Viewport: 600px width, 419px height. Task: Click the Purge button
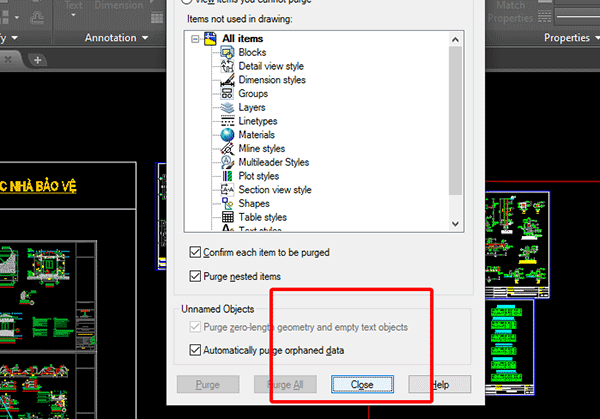pyautogui.click(x=208, y=384)
